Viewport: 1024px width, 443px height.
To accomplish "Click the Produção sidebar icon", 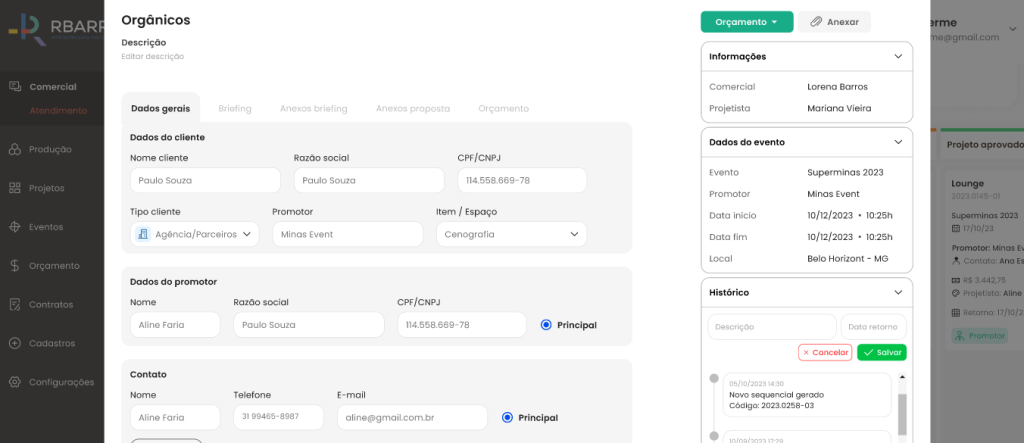I will [x=15, y=149].
